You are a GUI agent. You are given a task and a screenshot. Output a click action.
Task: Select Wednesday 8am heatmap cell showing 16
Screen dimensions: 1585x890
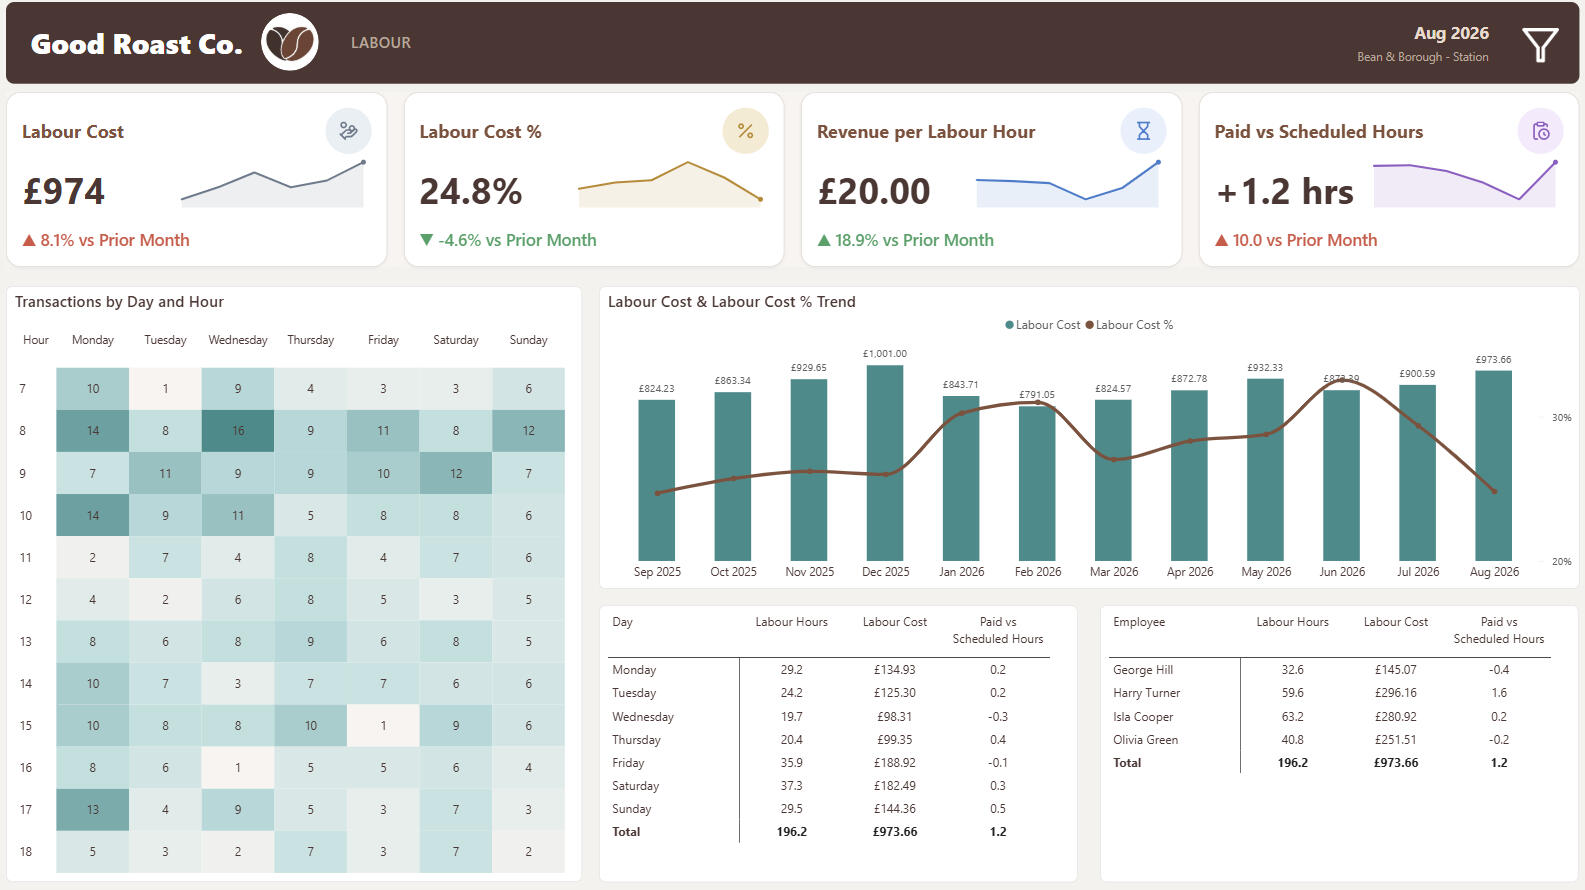(x=238, y=431)
